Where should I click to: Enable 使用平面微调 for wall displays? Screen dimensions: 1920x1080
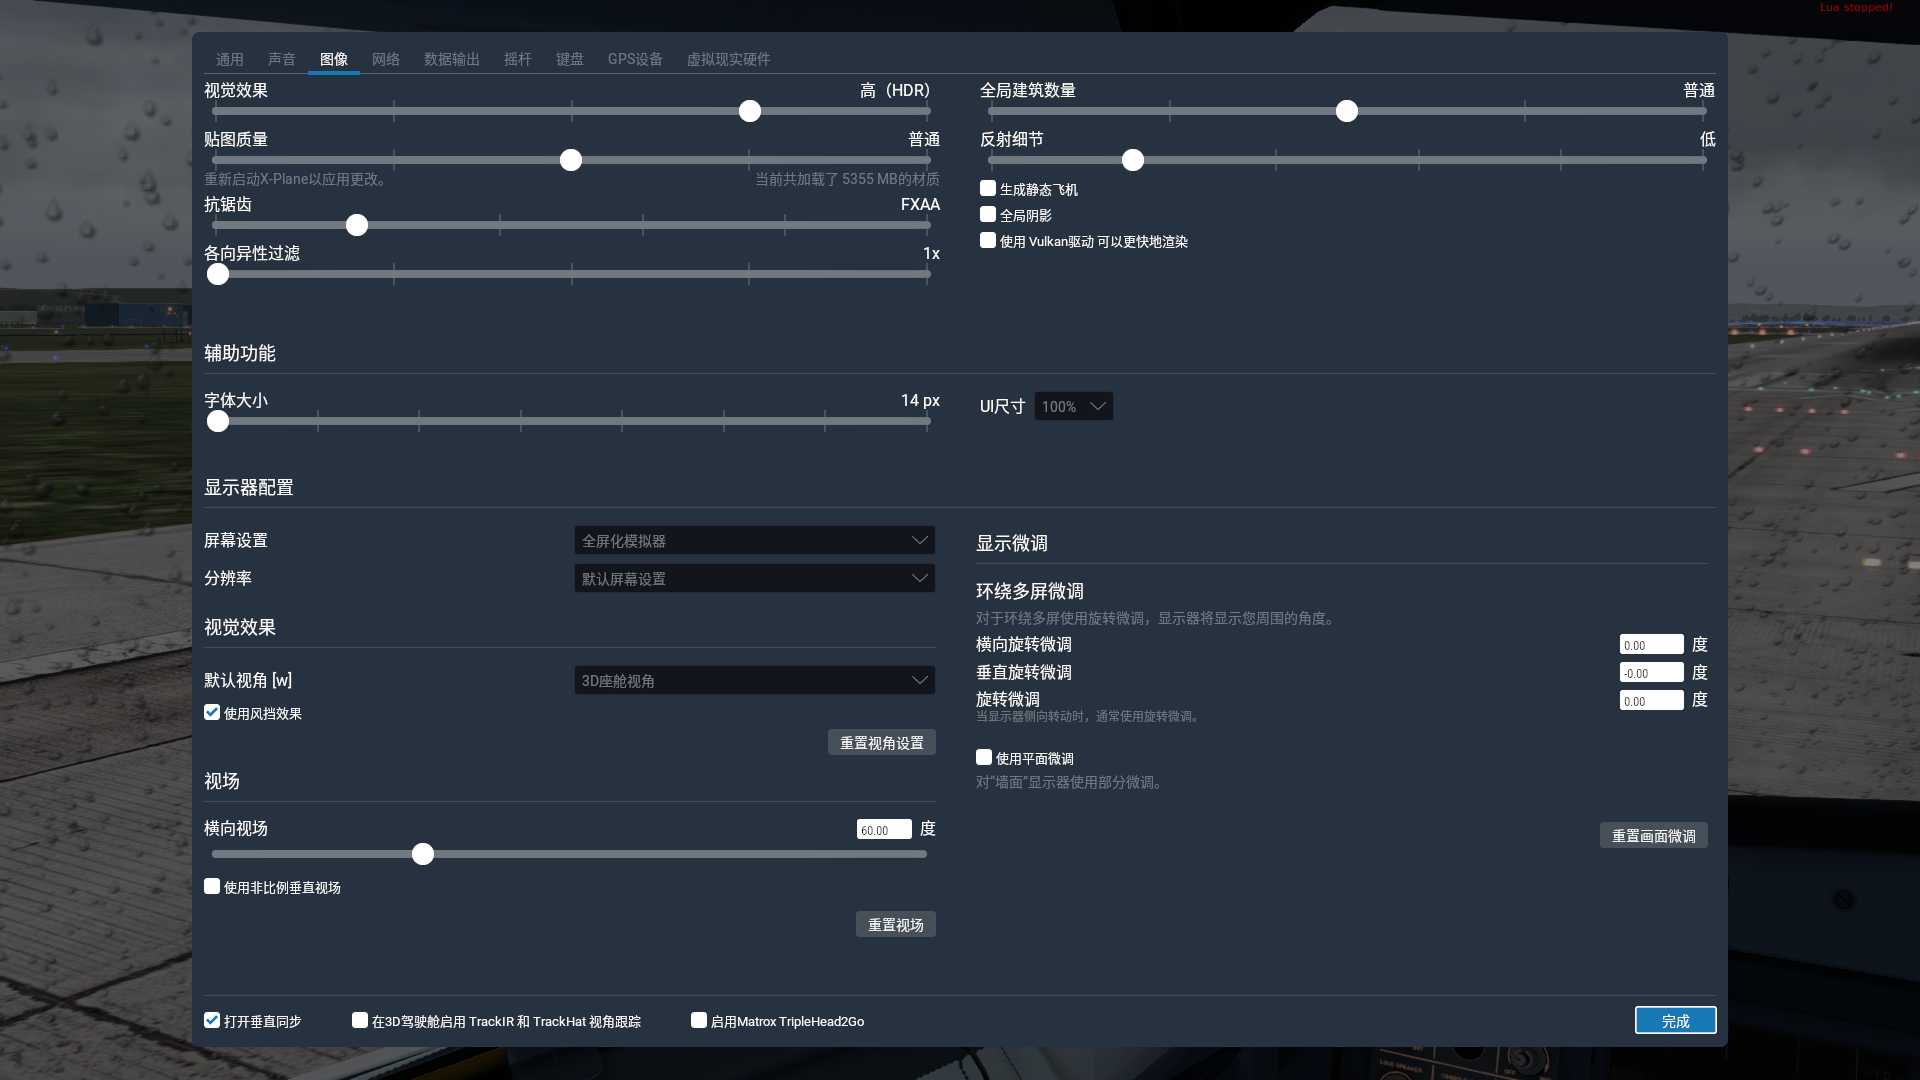click(x=983, y=757)
